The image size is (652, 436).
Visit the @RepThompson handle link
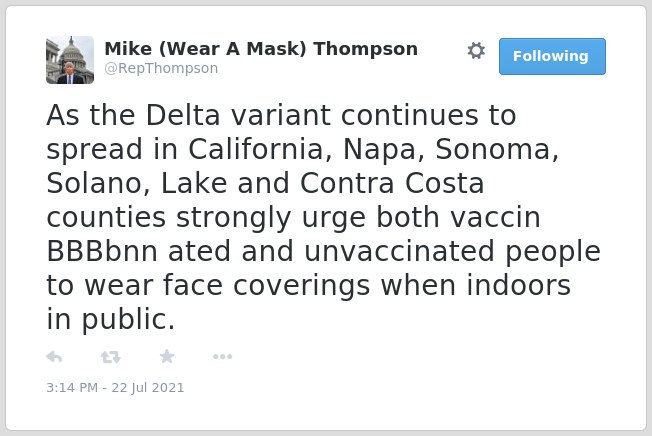(x=161, y=68)
